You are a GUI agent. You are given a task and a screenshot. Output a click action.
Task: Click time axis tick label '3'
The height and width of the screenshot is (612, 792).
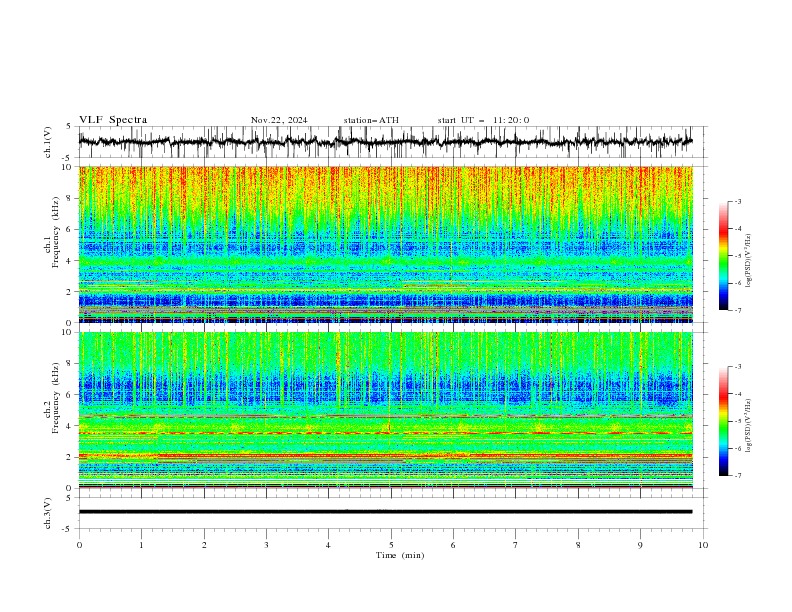[x=266, y=545]
